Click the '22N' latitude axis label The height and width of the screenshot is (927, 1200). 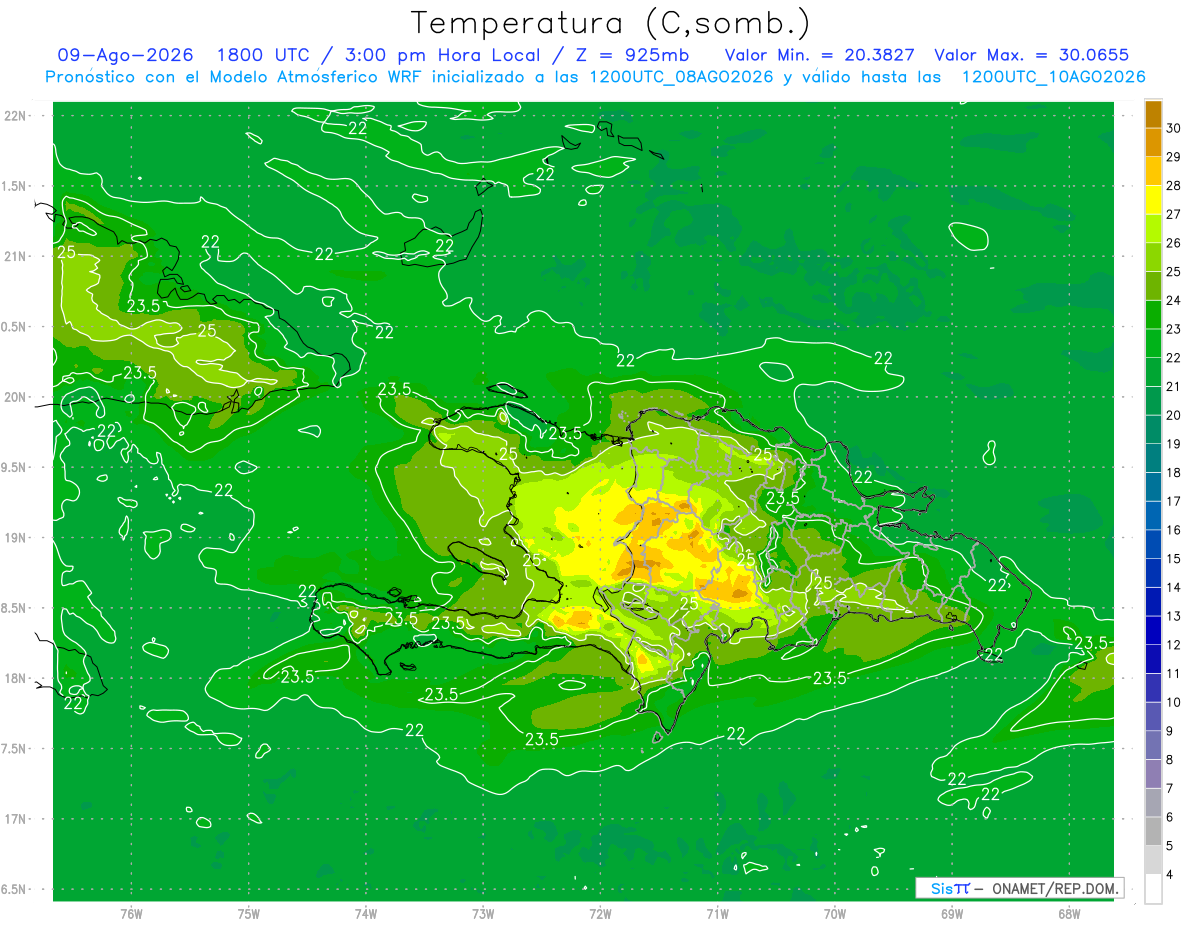pos(16,115)
